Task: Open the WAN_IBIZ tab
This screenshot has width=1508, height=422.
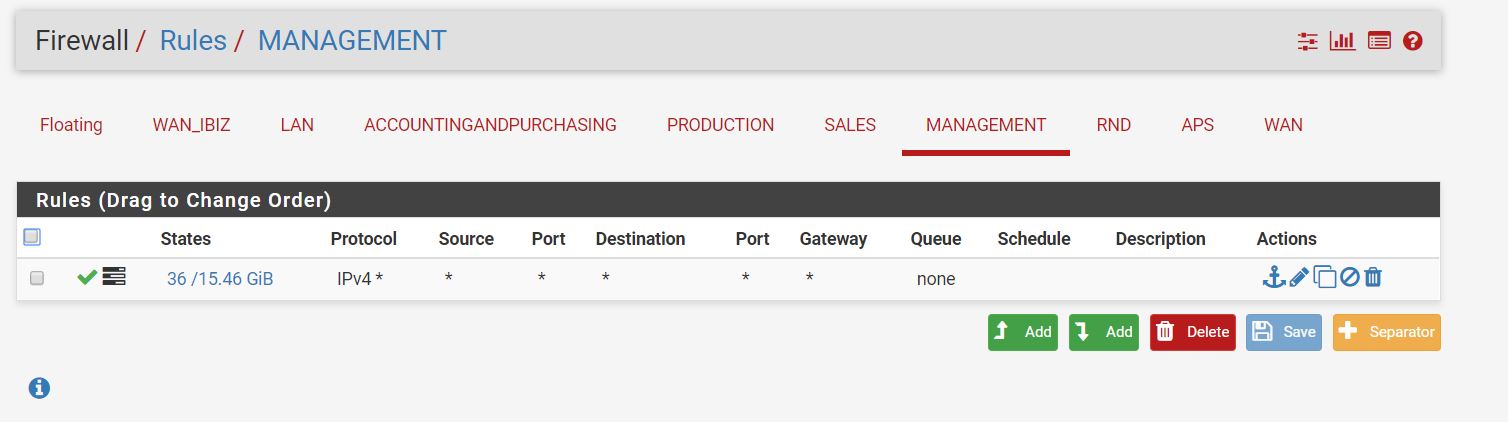Action: pos(191,125)
